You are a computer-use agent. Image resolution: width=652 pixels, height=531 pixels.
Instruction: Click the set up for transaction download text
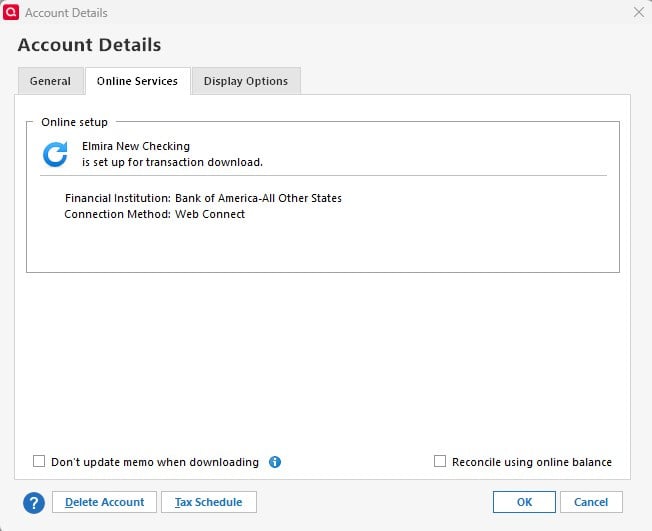172,162
